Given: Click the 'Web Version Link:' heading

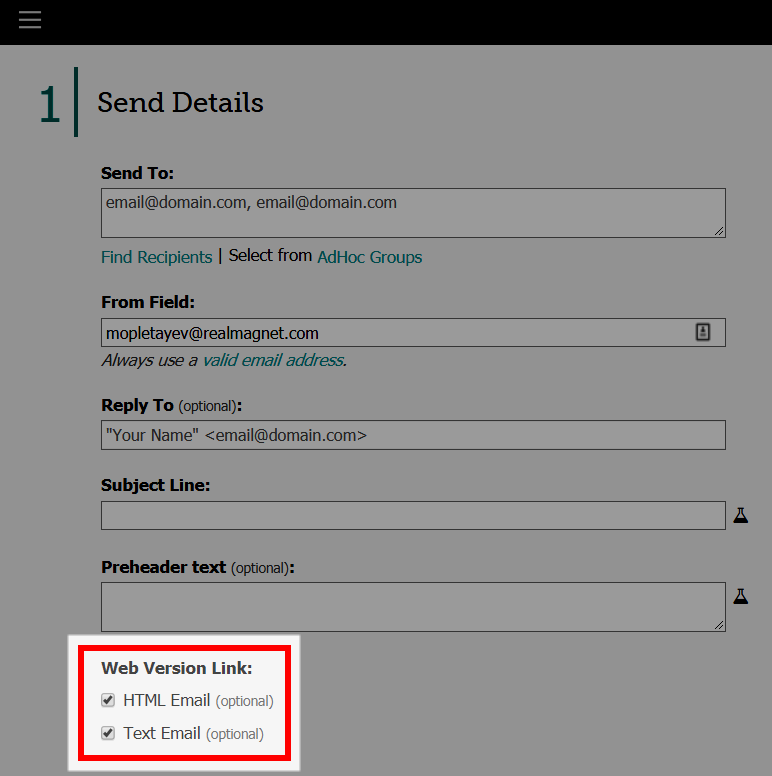Looking at the screenshot, I should click(176, 668).
